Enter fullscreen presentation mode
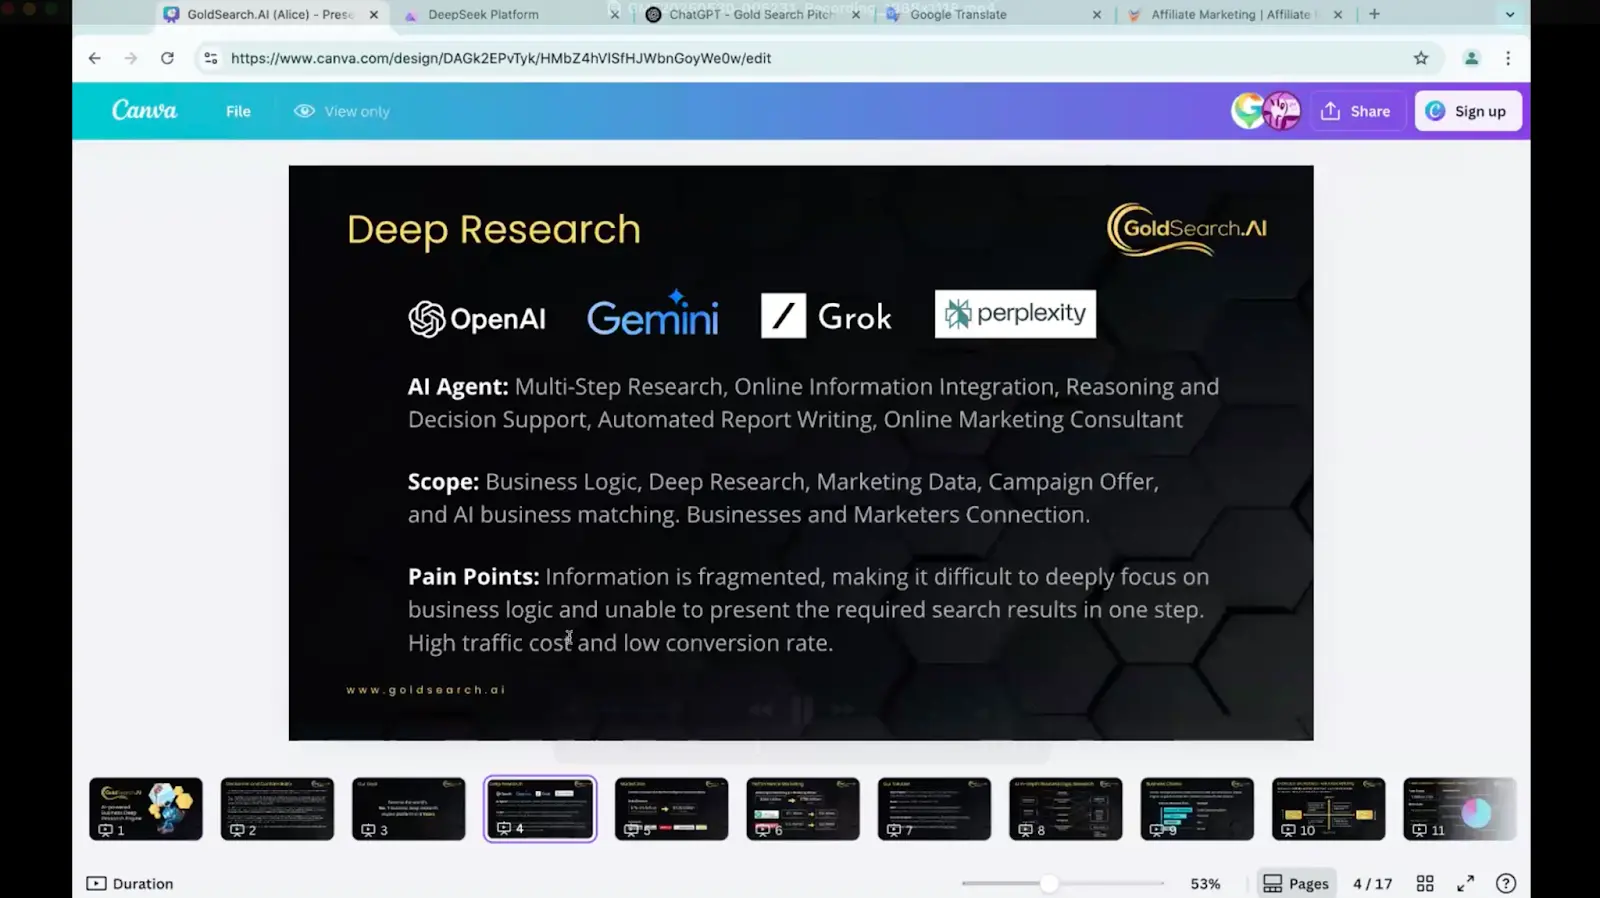This screenshot has height=898, width=1600. tap(1465, 883)
